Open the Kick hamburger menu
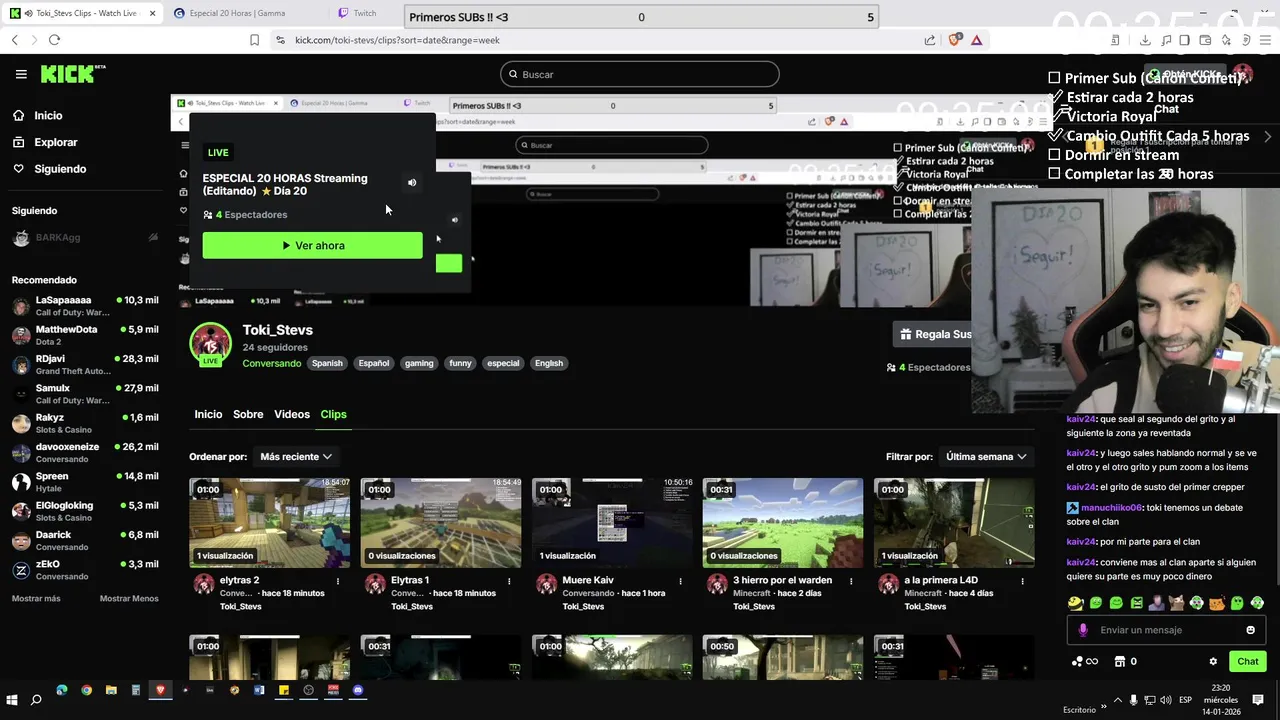The image size is (1280, 720). 21,74
